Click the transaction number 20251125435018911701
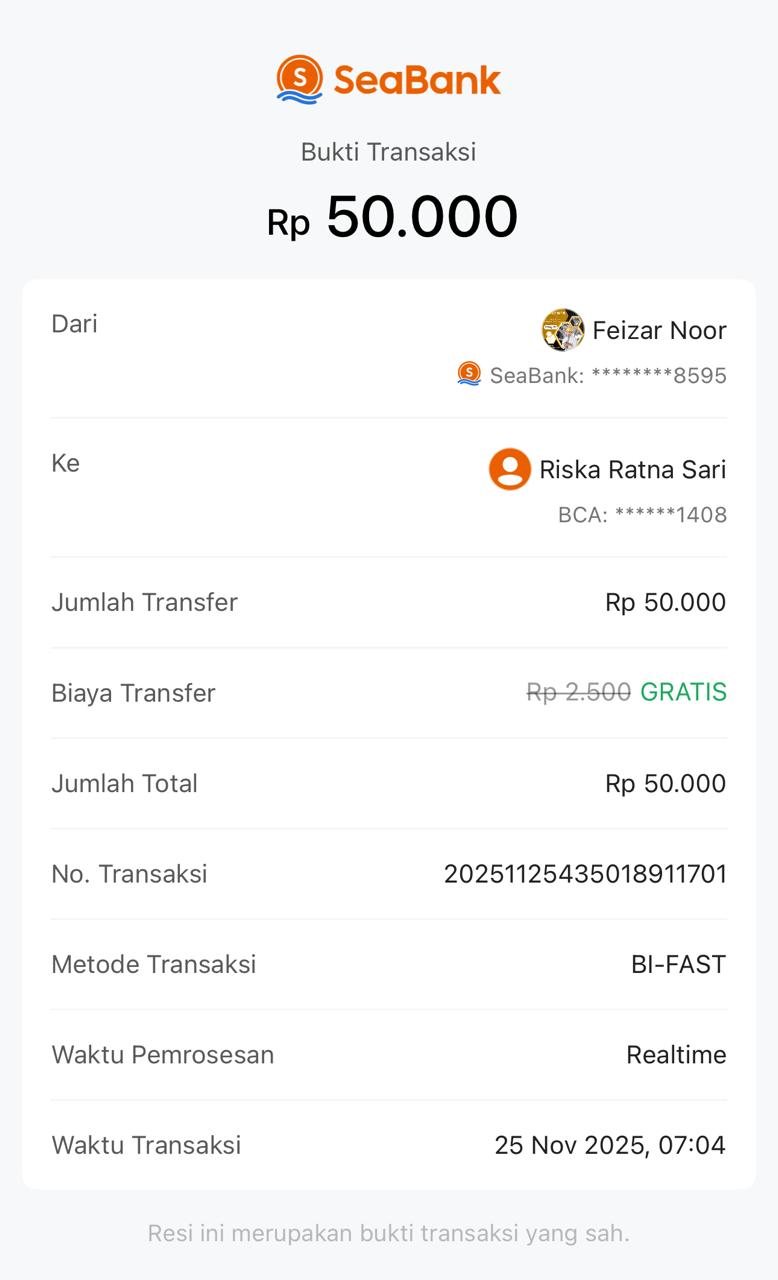Screen dimensions: 778x1280 tap(585, 874)
